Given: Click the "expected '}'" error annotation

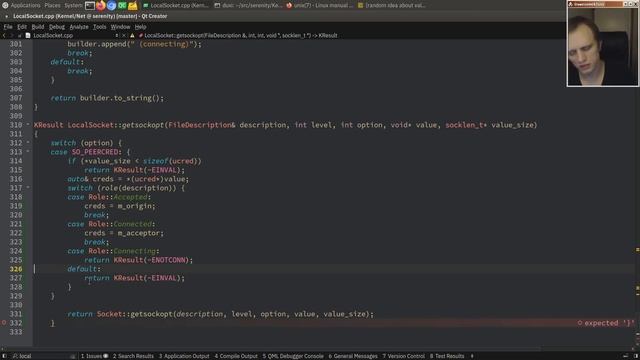Looking at the screenshot, I should click(x=606, y=323).
